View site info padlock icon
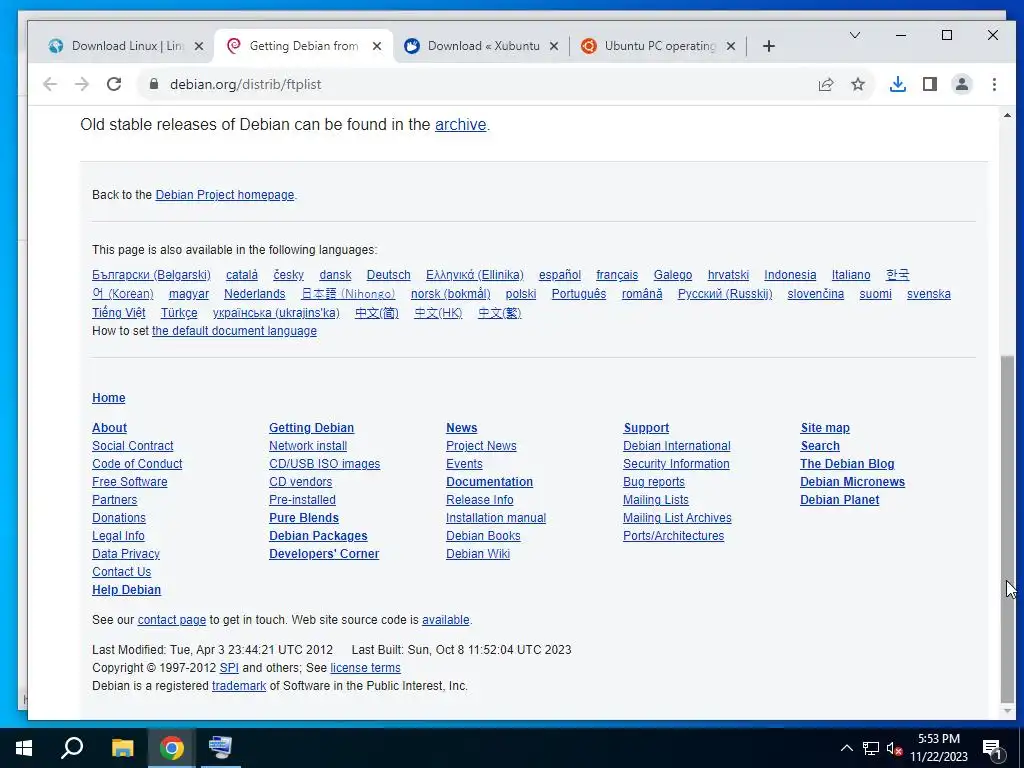The width and height of the screenshot is (1024, 768). (154, 84)
